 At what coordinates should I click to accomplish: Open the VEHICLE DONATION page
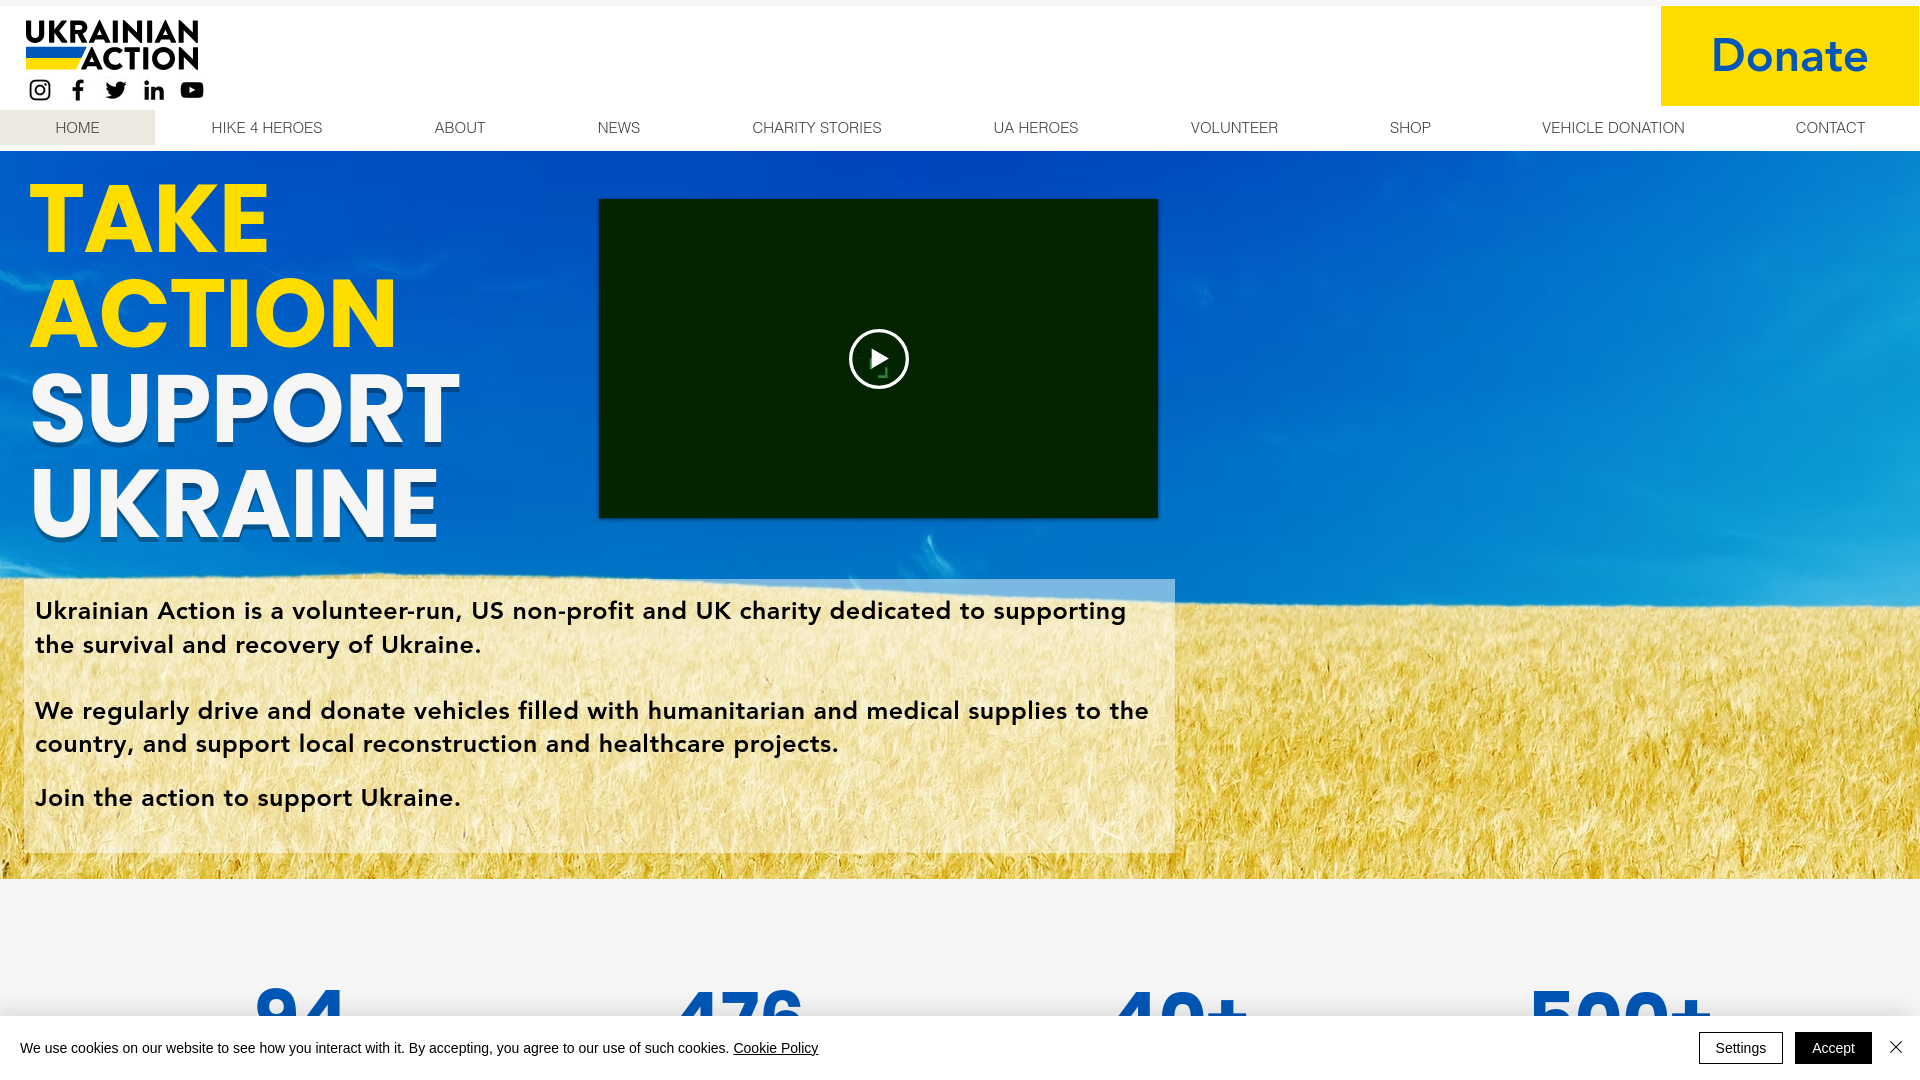1613,128
